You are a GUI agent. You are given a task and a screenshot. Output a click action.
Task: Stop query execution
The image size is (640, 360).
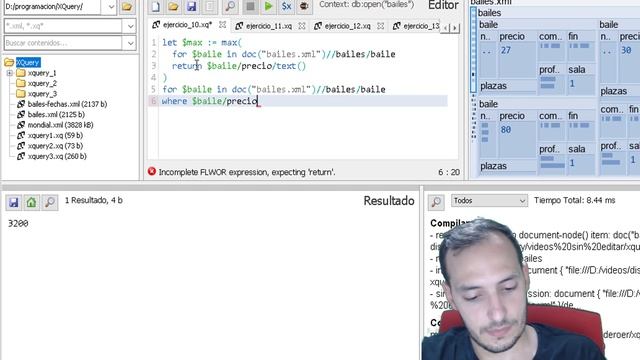coord(250,6)
